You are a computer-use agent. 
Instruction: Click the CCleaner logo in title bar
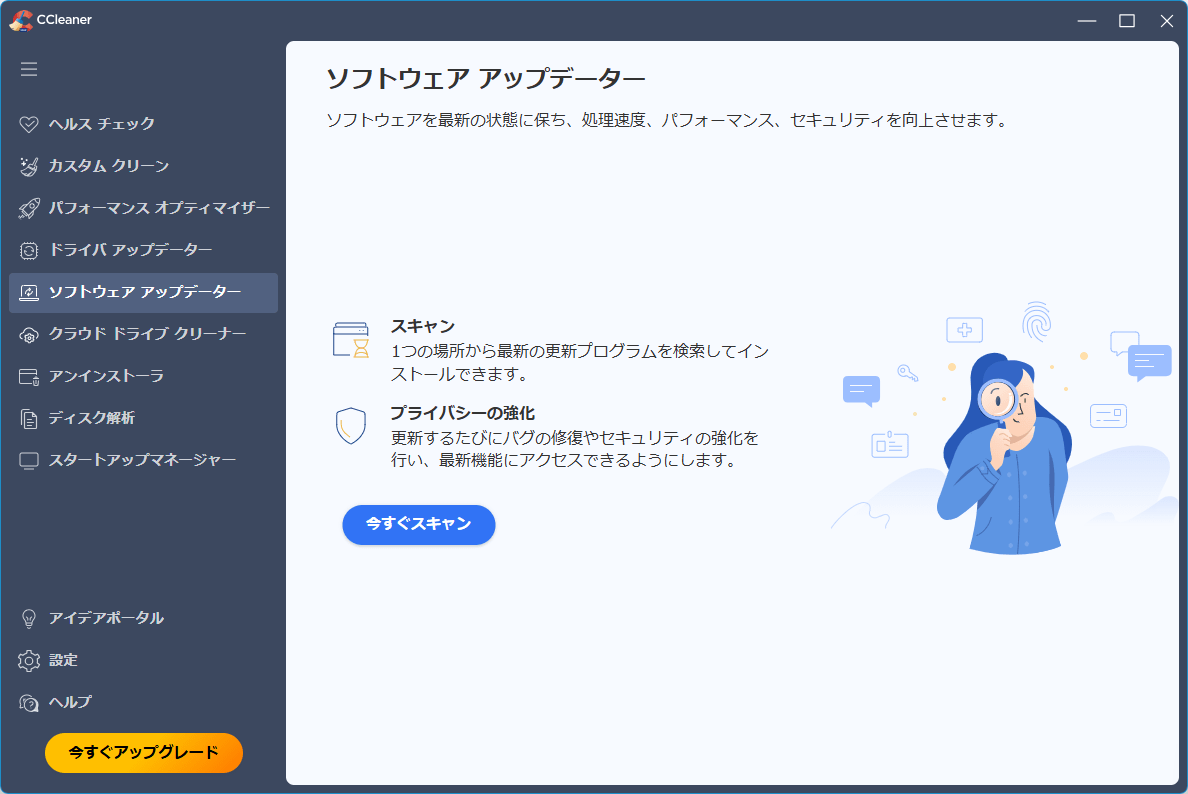tap(20, 20)
